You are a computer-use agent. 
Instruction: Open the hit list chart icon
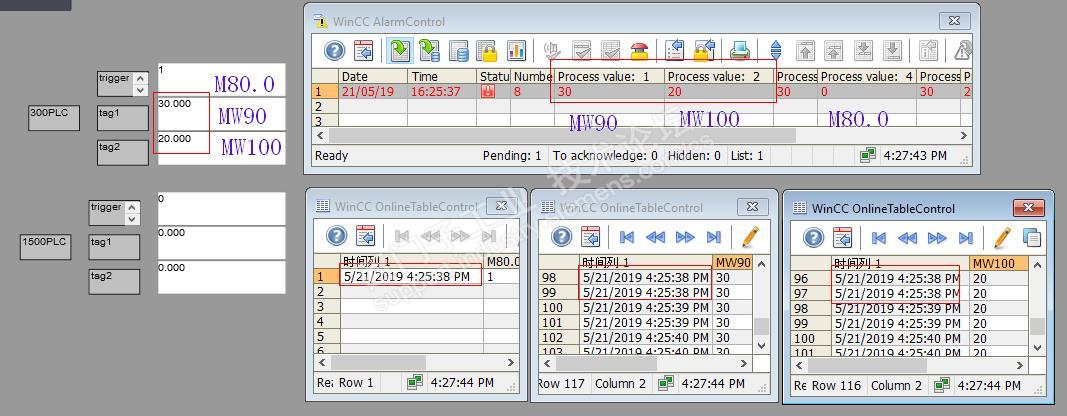(x=517, y=50)
